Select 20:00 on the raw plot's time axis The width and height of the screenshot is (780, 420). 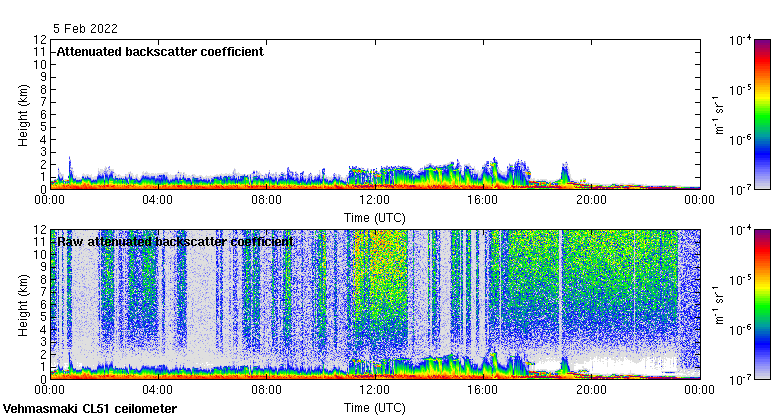click(590, 389)
